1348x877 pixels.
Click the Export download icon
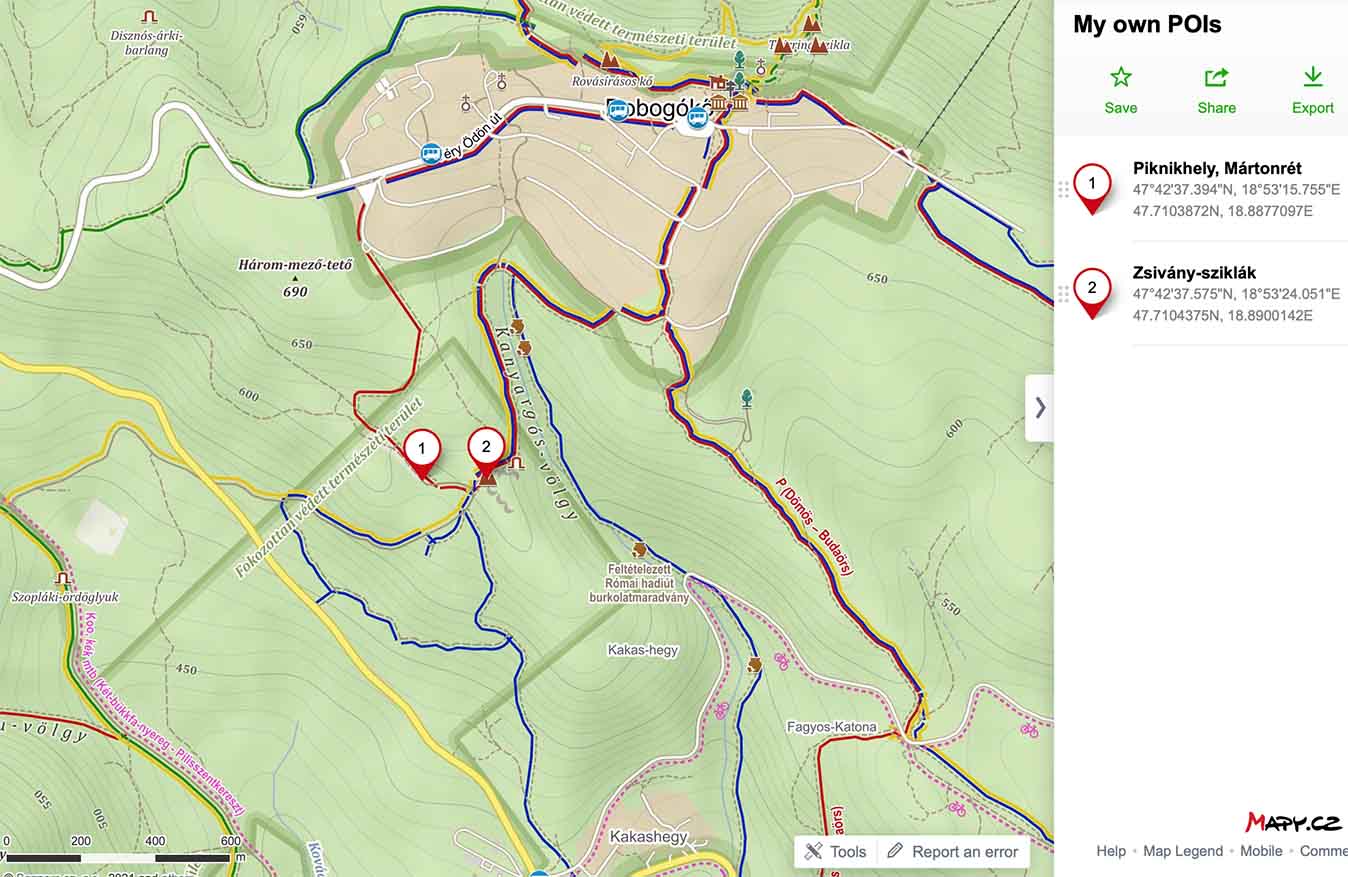(x=1312, y=77)
